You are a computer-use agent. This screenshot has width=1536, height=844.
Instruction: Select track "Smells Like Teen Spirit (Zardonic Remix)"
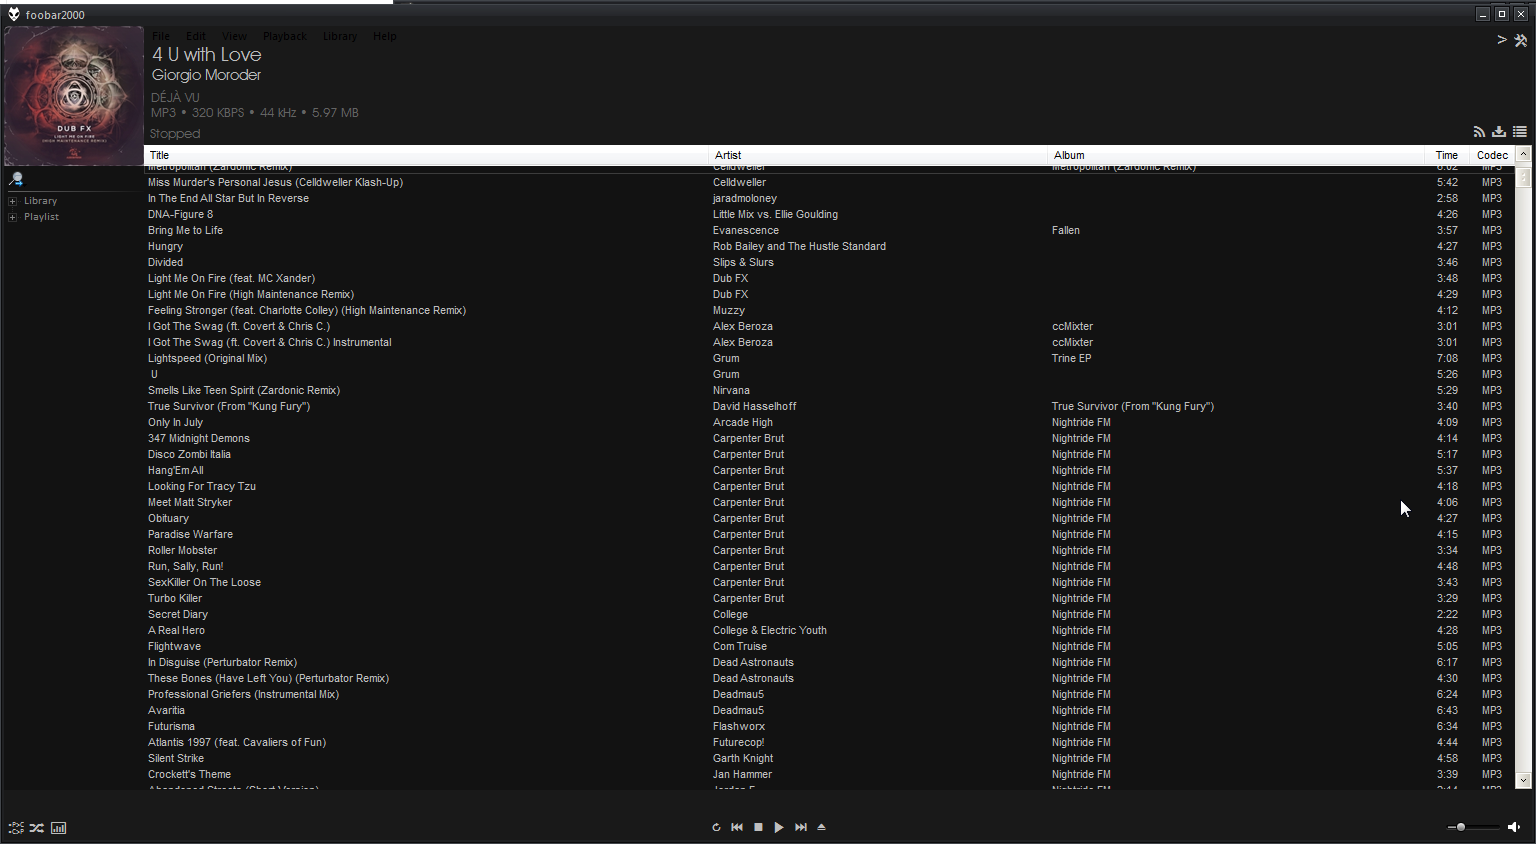[244, 390]
